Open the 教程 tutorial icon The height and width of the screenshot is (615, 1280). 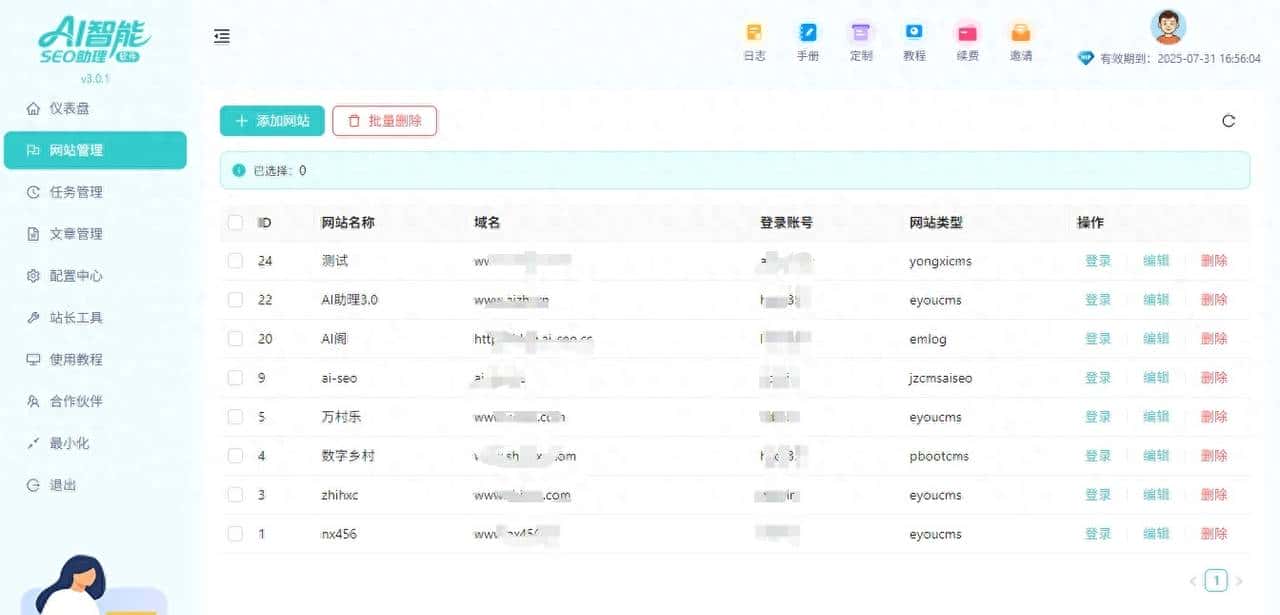(x=914, y=42)
